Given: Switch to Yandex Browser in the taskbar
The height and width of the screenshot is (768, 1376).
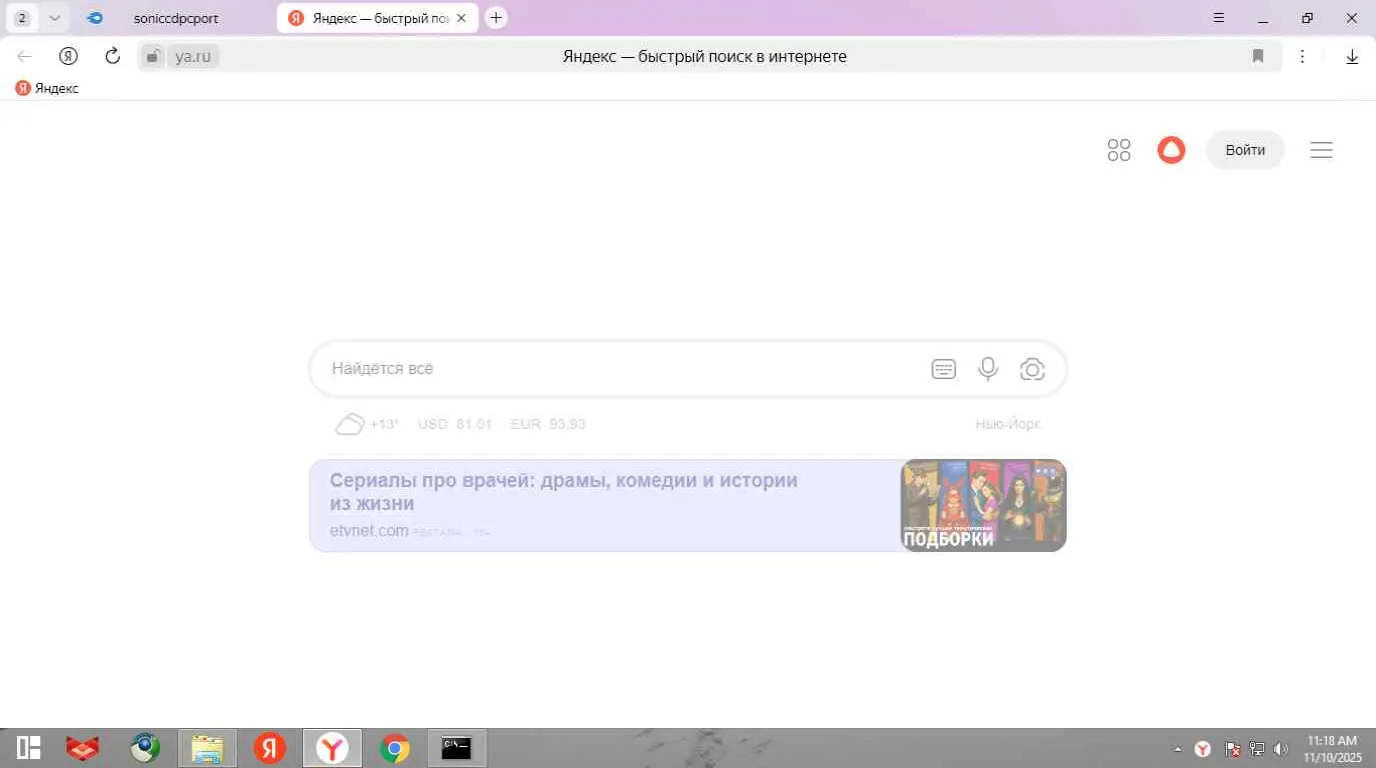Looking at the screenshot, I should [332, 748].
